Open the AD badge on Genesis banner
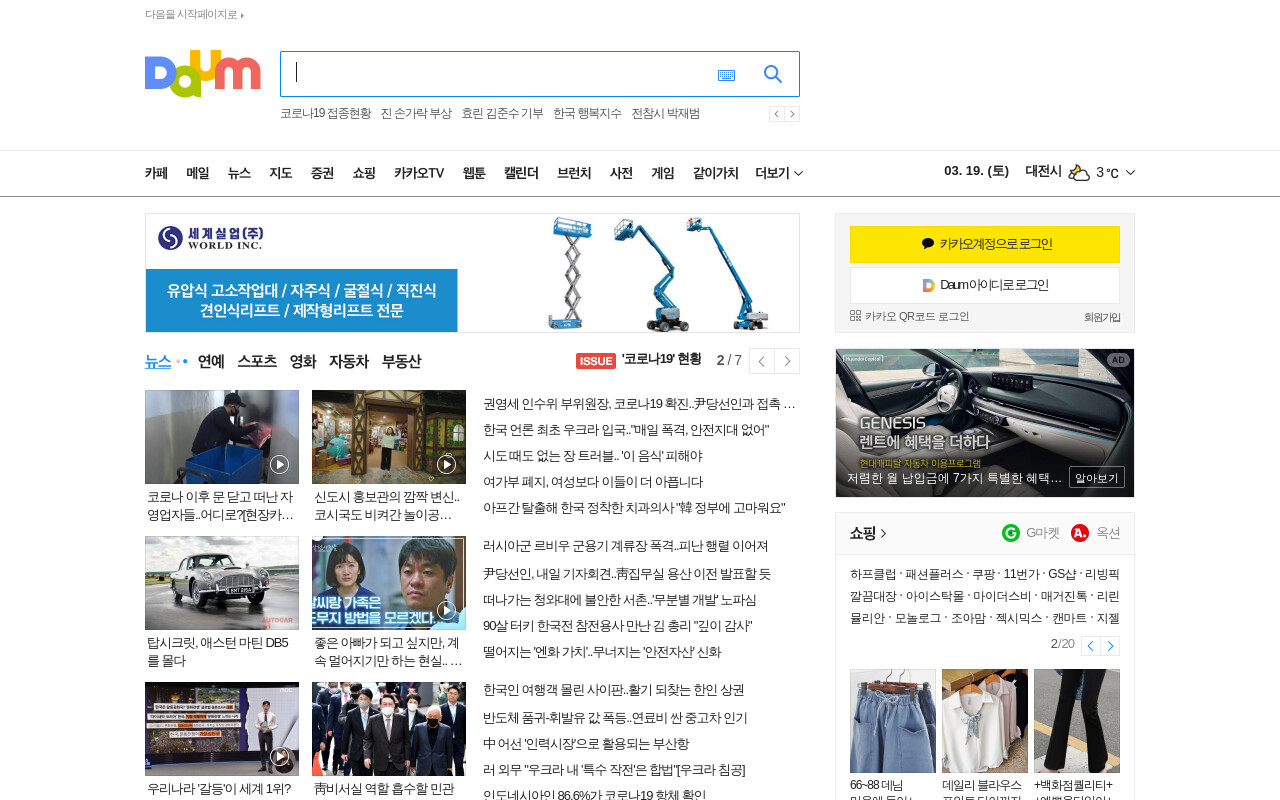 1118,360
